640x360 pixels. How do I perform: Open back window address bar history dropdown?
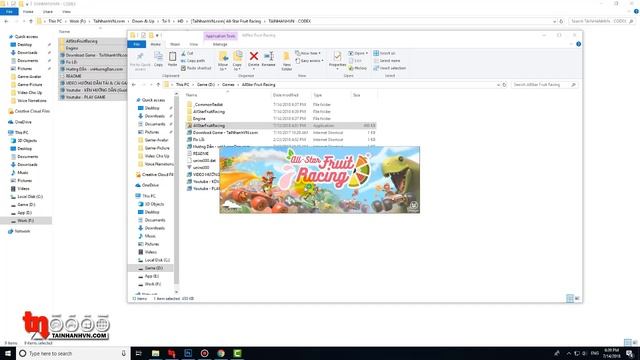click(554, 21)
